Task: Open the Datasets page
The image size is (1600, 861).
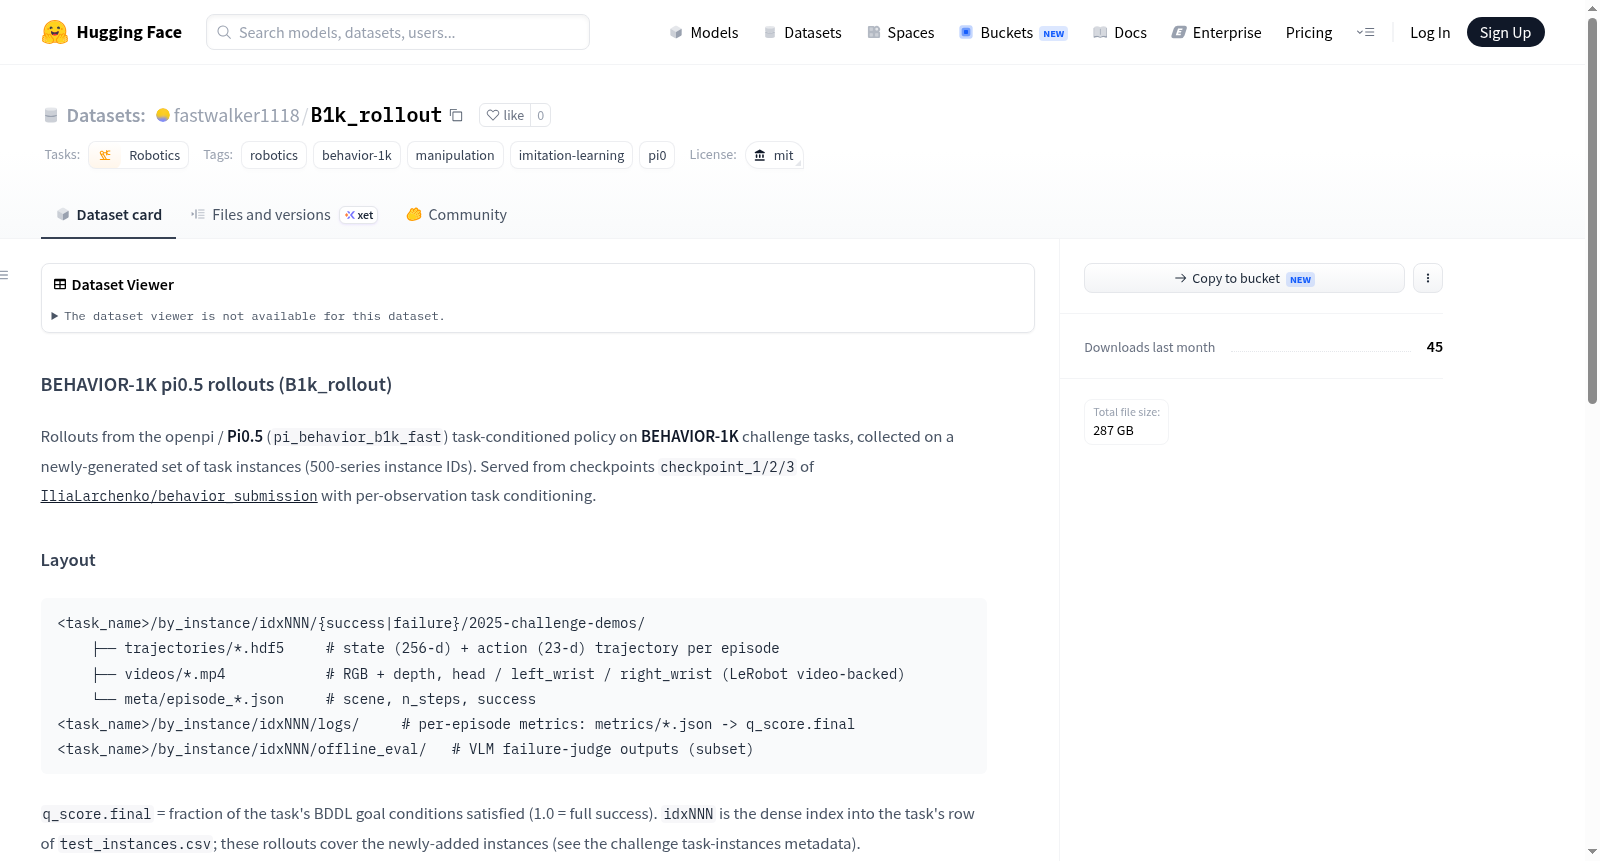Action: coord(803,32)
